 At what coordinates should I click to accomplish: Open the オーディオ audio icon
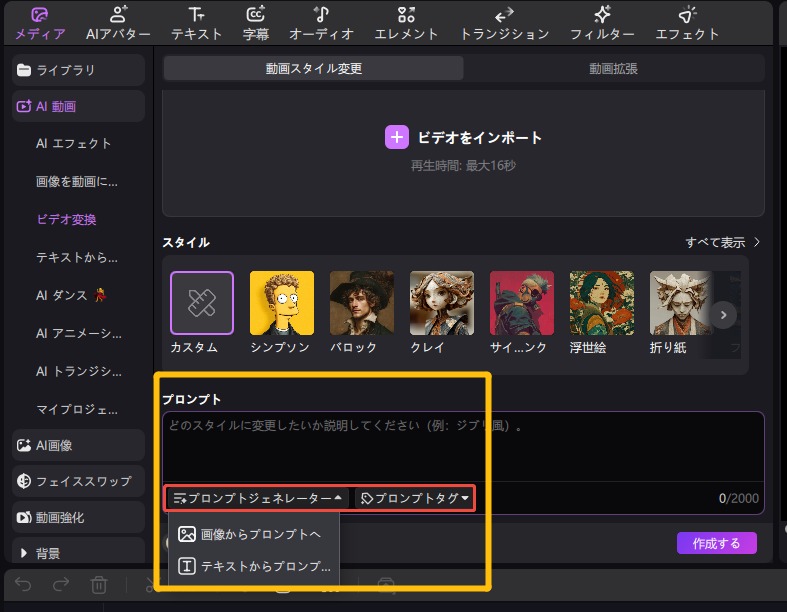point(321,15)
